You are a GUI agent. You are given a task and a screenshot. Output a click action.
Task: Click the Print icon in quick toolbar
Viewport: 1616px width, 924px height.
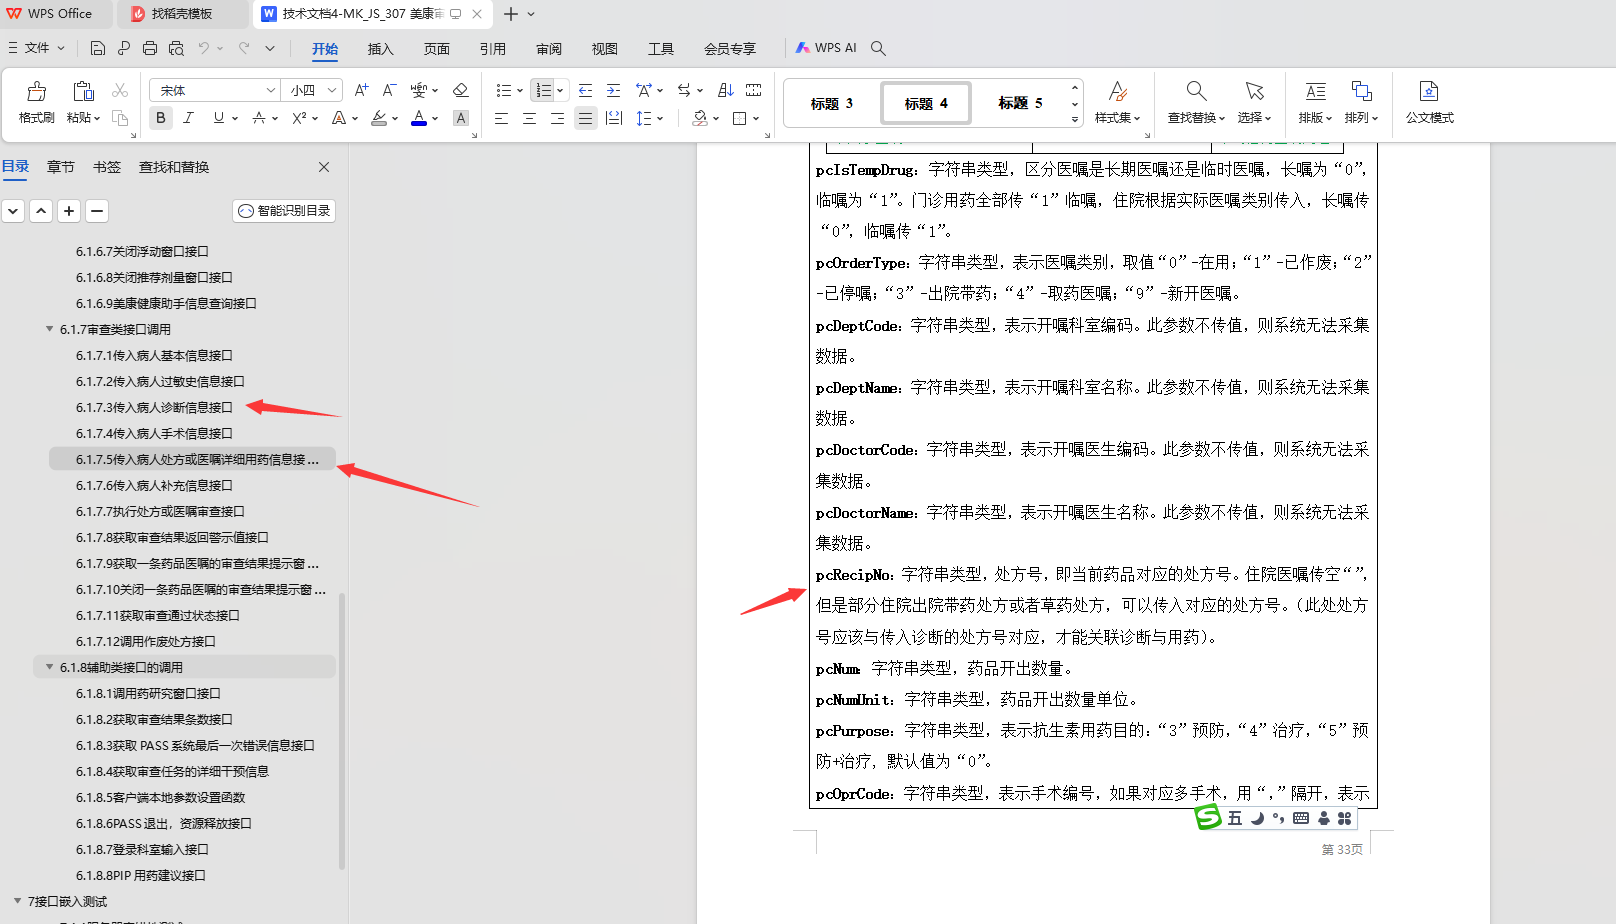pos(150,48)
